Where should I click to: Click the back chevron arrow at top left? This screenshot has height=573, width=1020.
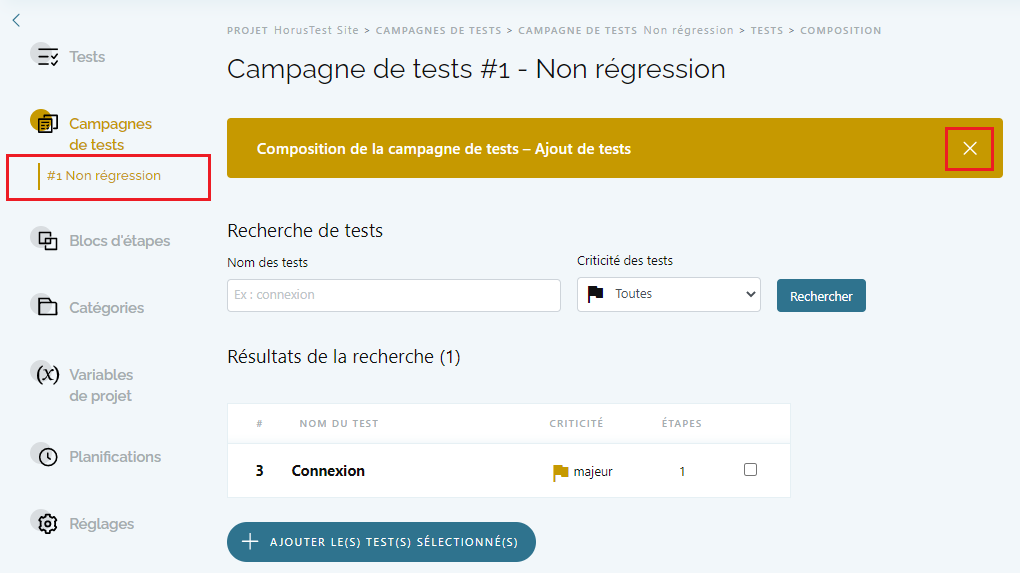16,20
